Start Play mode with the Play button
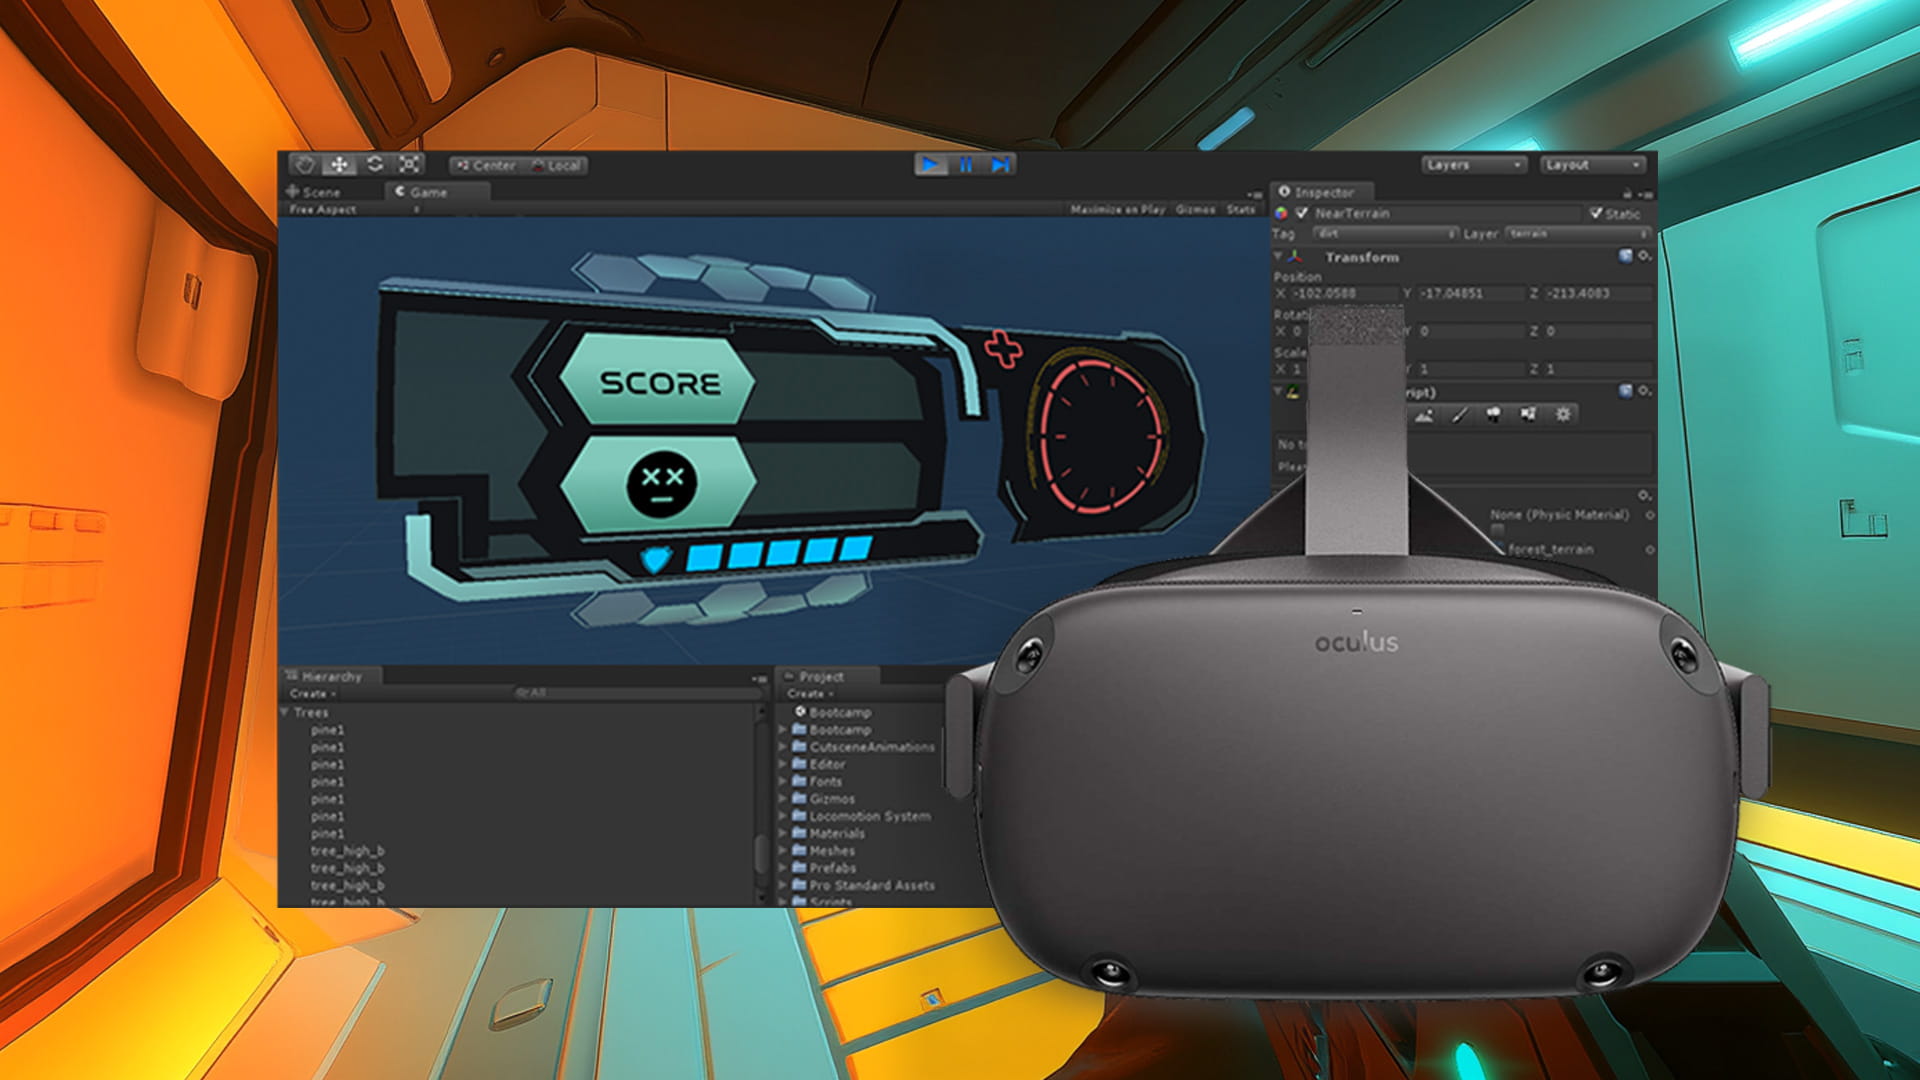 [931, 165]
